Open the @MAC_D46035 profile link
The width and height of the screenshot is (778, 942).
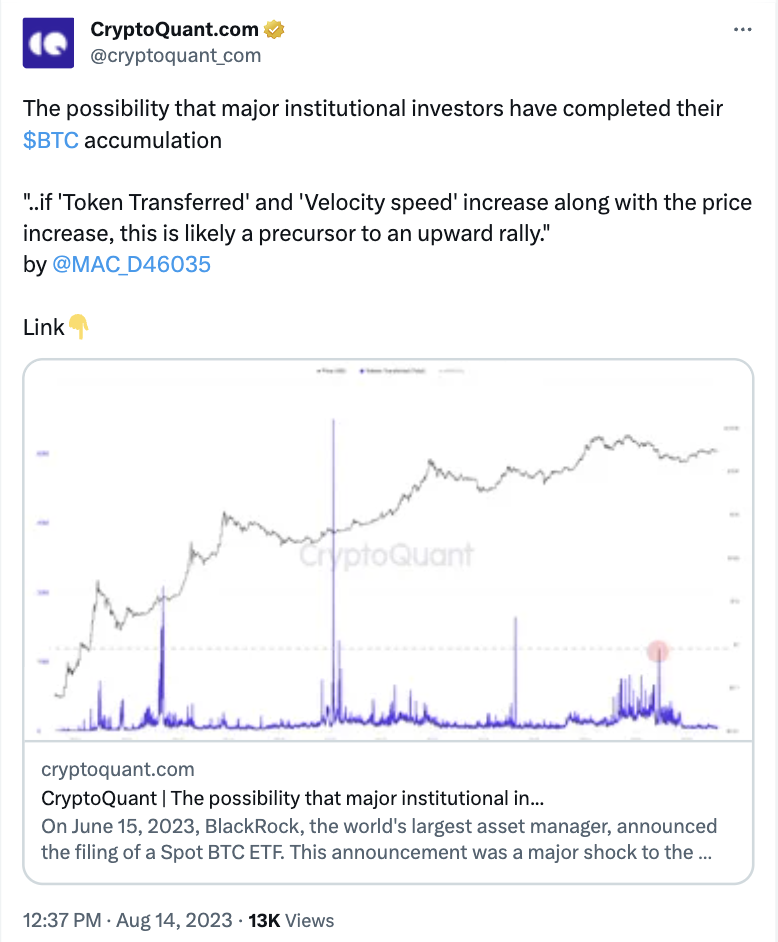point(131,264)
